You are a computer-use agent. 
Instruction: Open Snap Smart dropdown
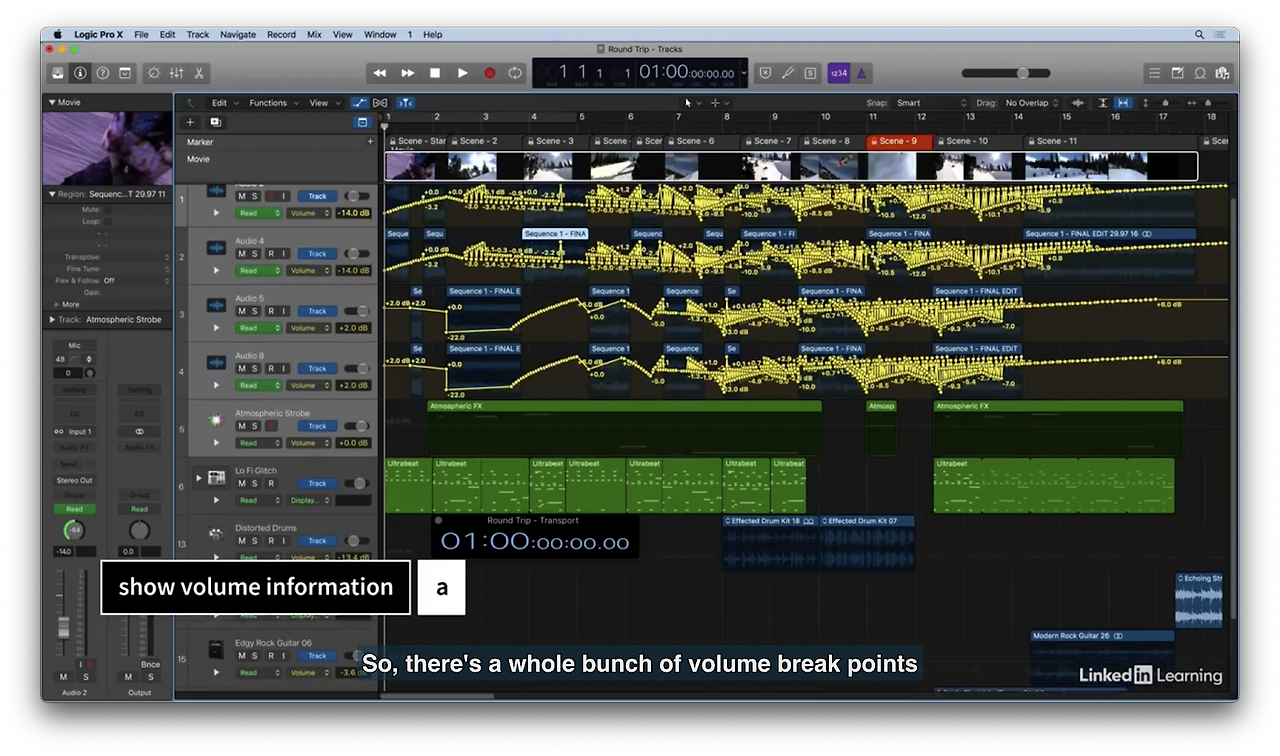click(930, 103)
